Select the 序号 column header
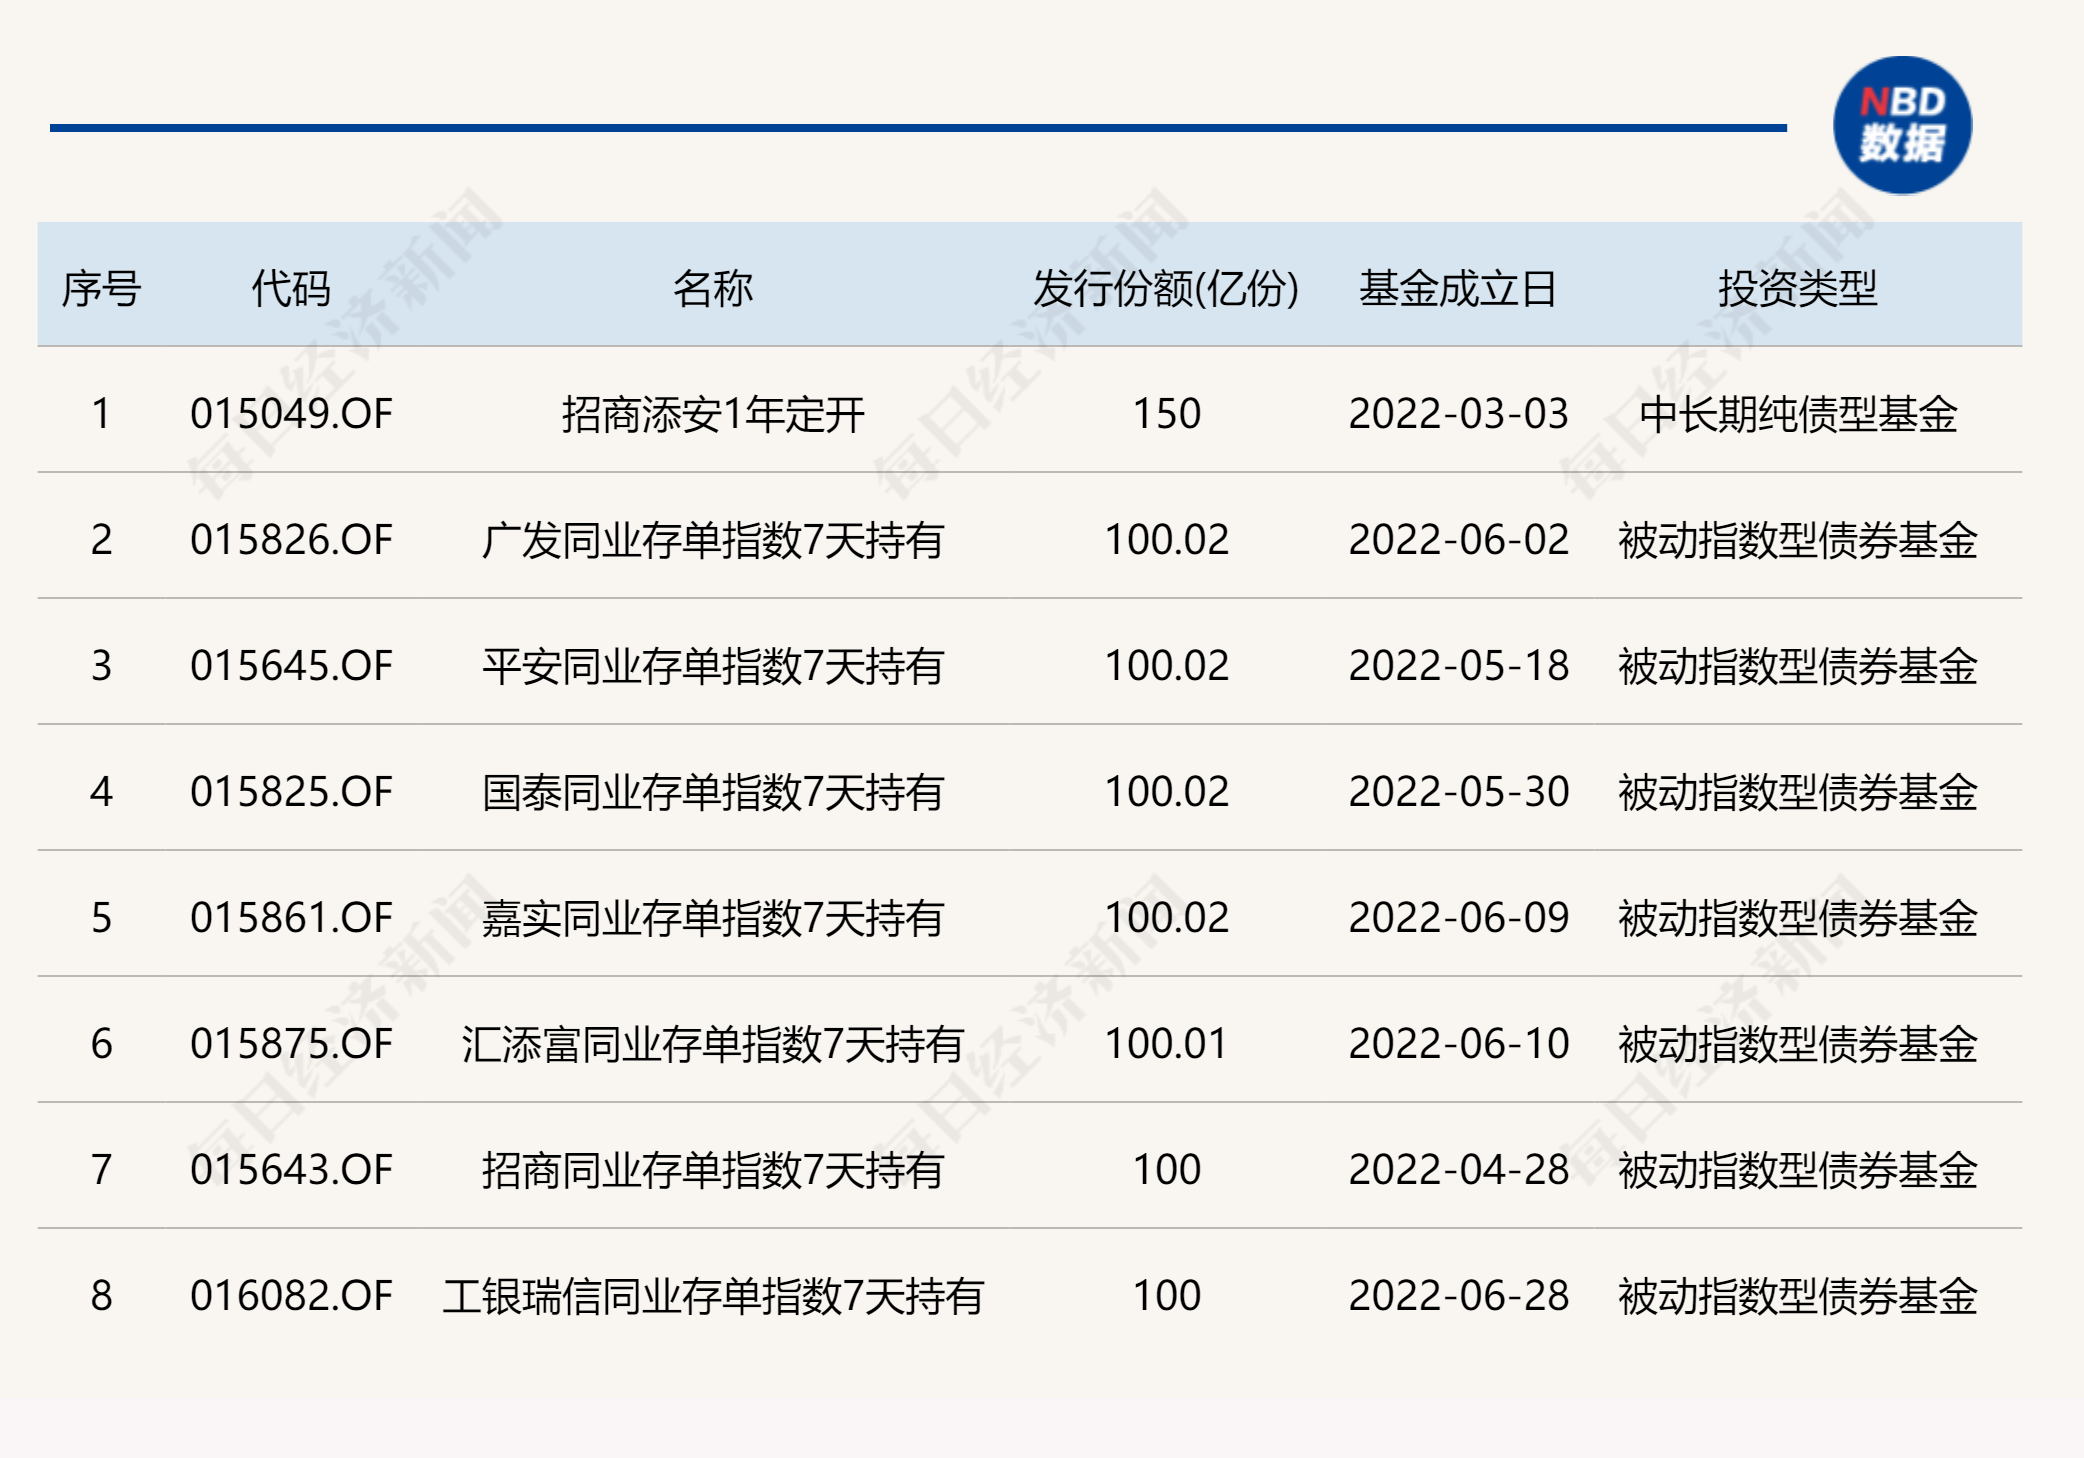 pos(101,289)
